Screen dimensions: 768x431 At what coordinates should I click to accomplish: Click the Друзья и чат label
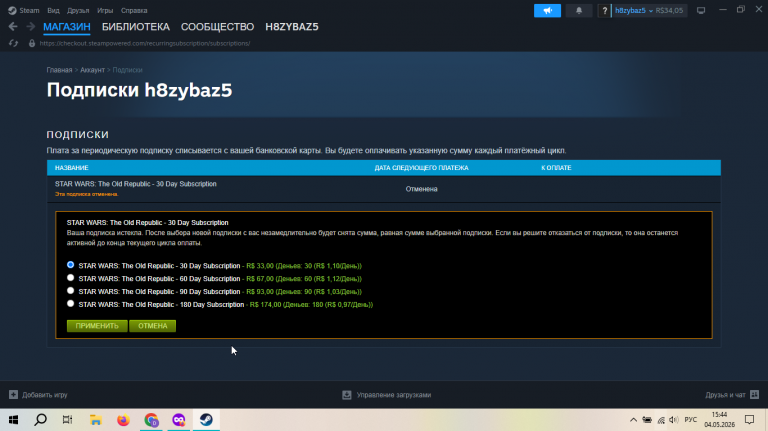[x=725, y=395]
